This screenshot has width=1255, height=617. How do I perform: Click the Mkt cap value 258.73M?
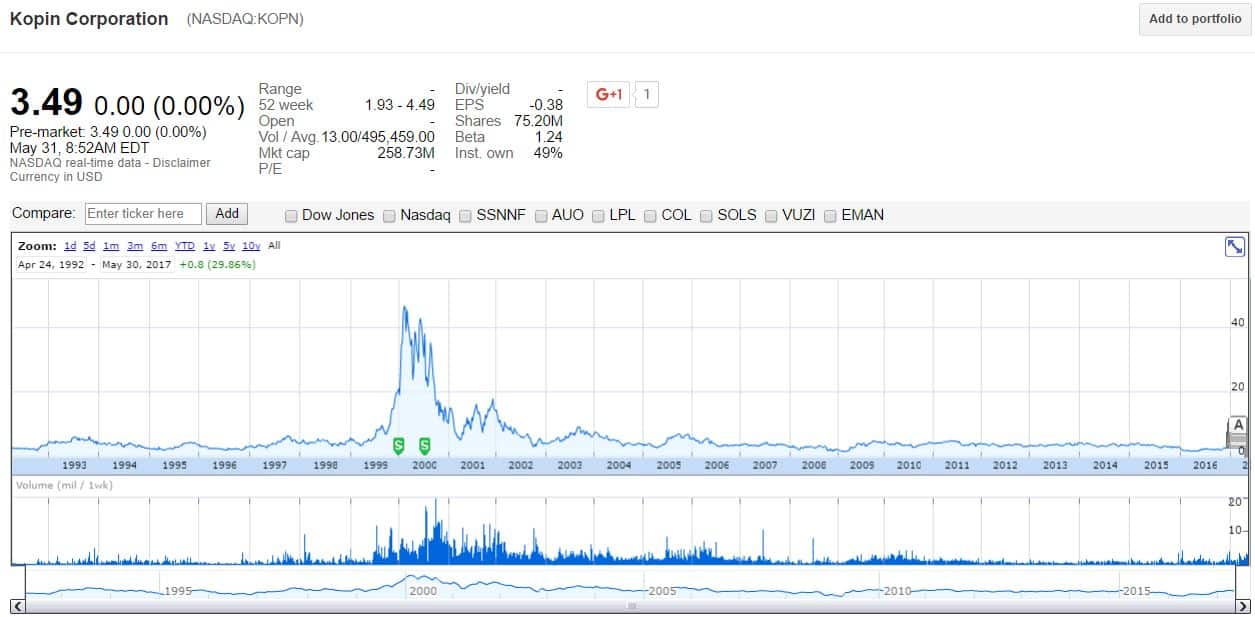click(404, 153)
